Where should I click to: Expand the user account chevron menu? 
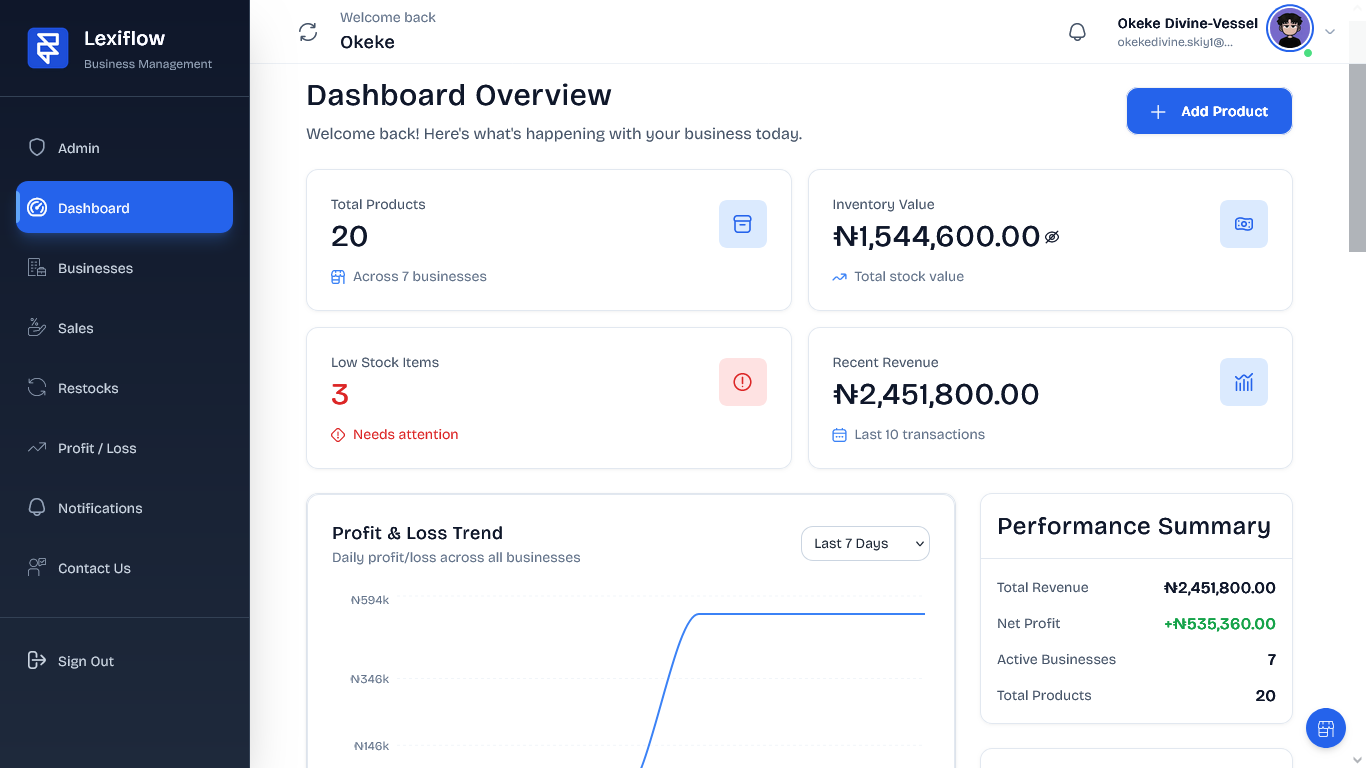tap(1330, 31)
